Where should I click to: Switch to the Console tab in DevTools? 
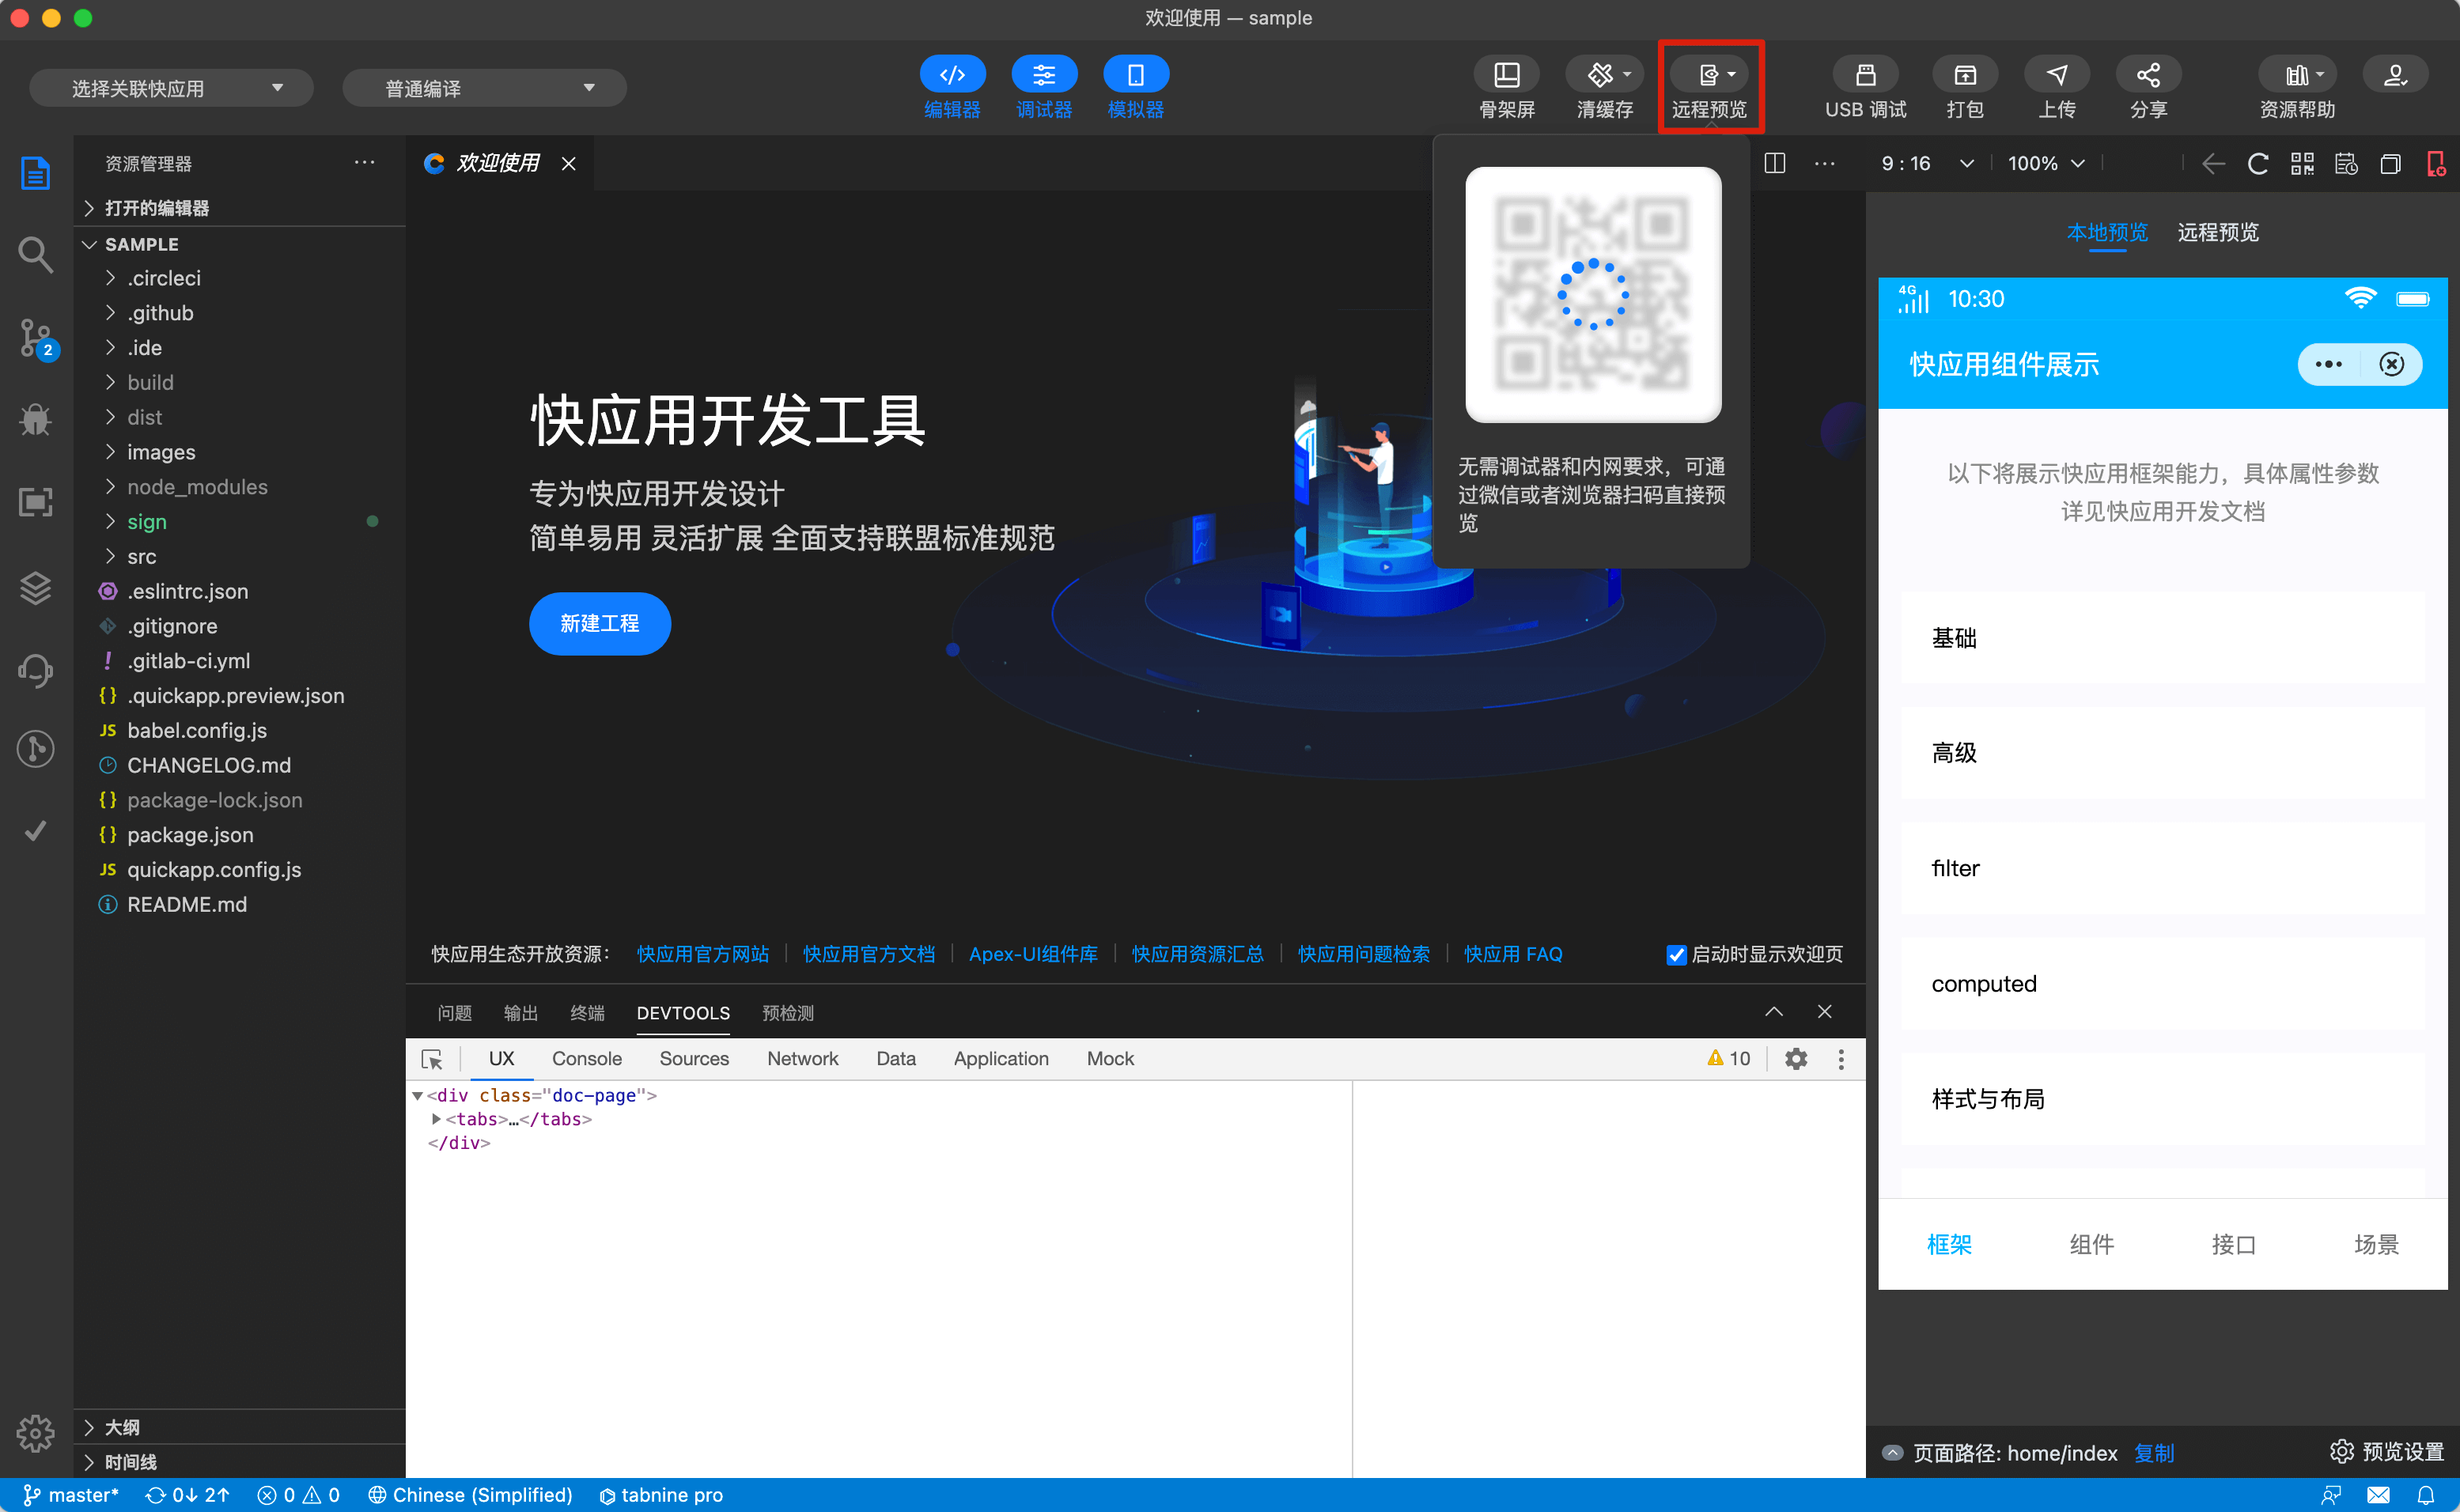586,1058
